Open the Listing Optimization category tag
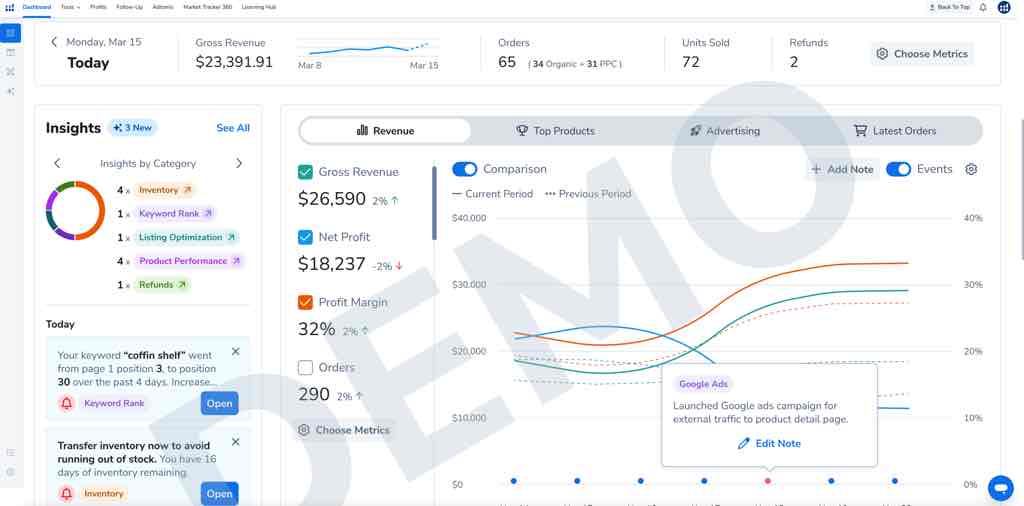 (186, 238)
